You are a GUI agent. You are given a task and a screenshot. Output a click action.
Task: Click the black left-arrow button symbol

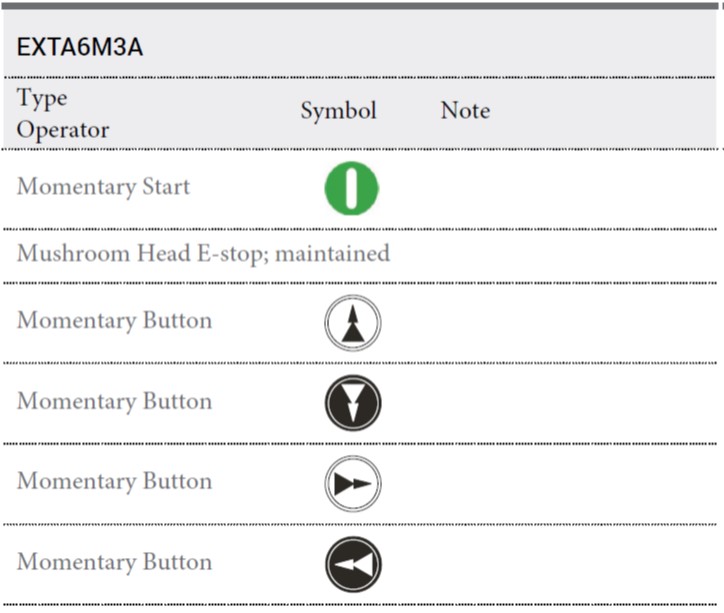[x=353, y=564]
